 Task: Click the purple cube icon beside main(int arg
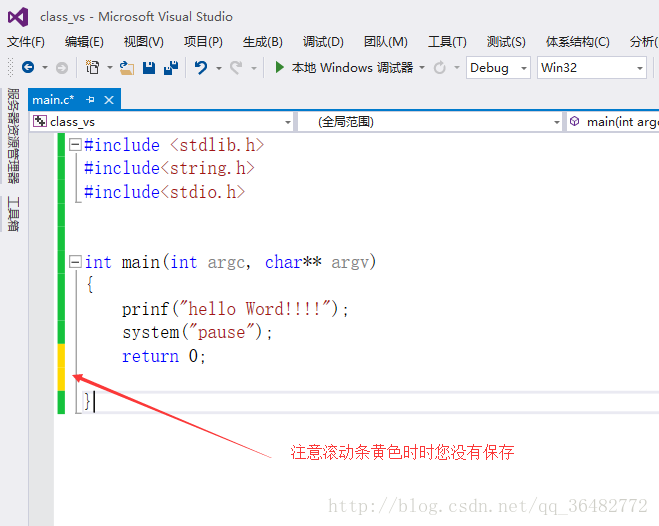click(x=574, y=121)
